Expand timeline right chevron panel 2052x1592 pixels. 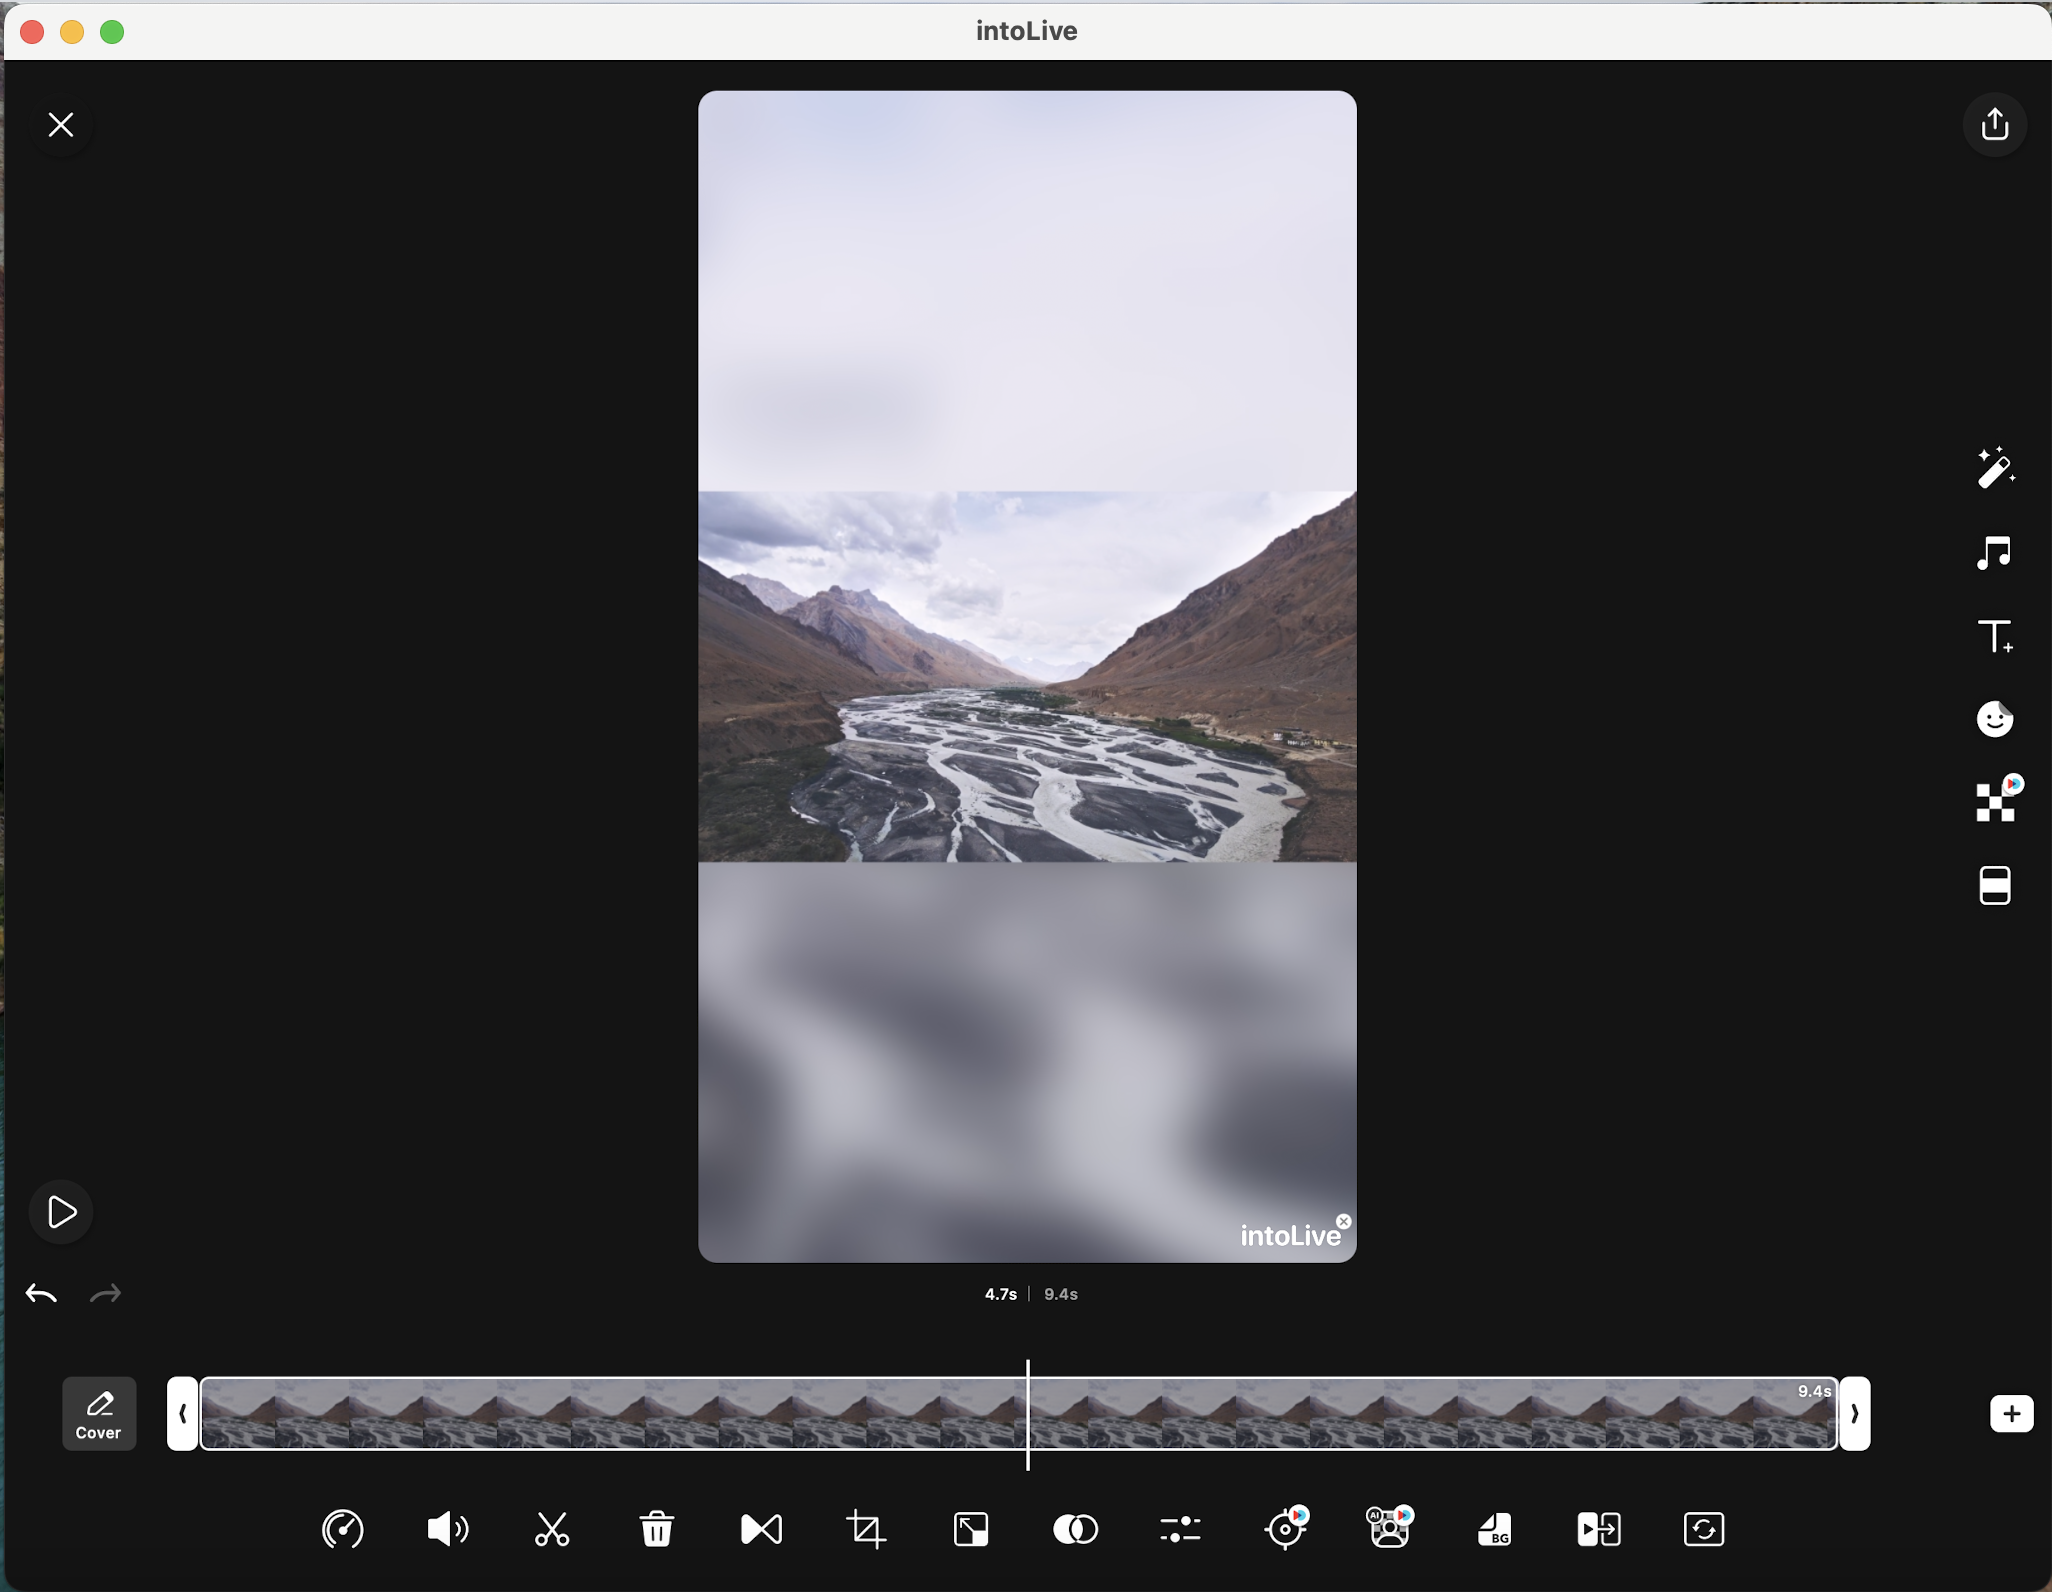point(1854,1412)
